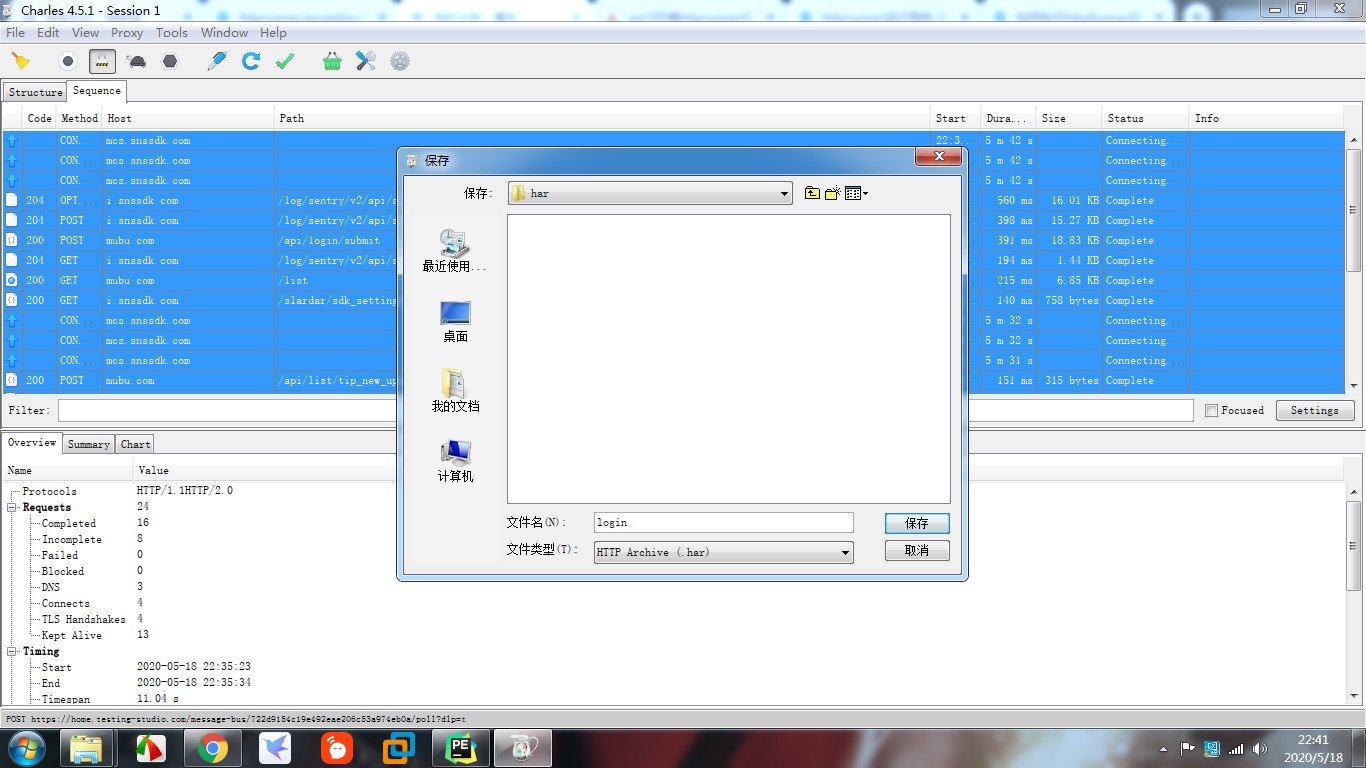The height and width of the screenshot is (768, 1366).
Task: Show hidden tray icons arrow
Action: click(1164, 748)
